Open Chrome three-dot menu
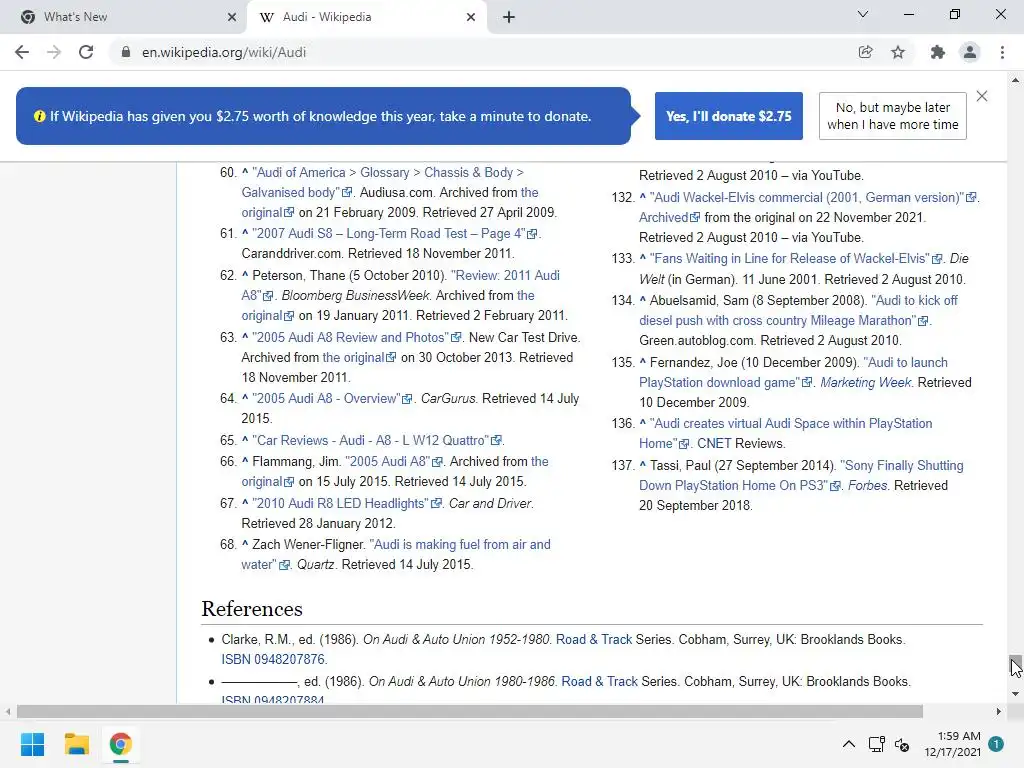Screen dimensions: 1024x768 click(1002, 52)
